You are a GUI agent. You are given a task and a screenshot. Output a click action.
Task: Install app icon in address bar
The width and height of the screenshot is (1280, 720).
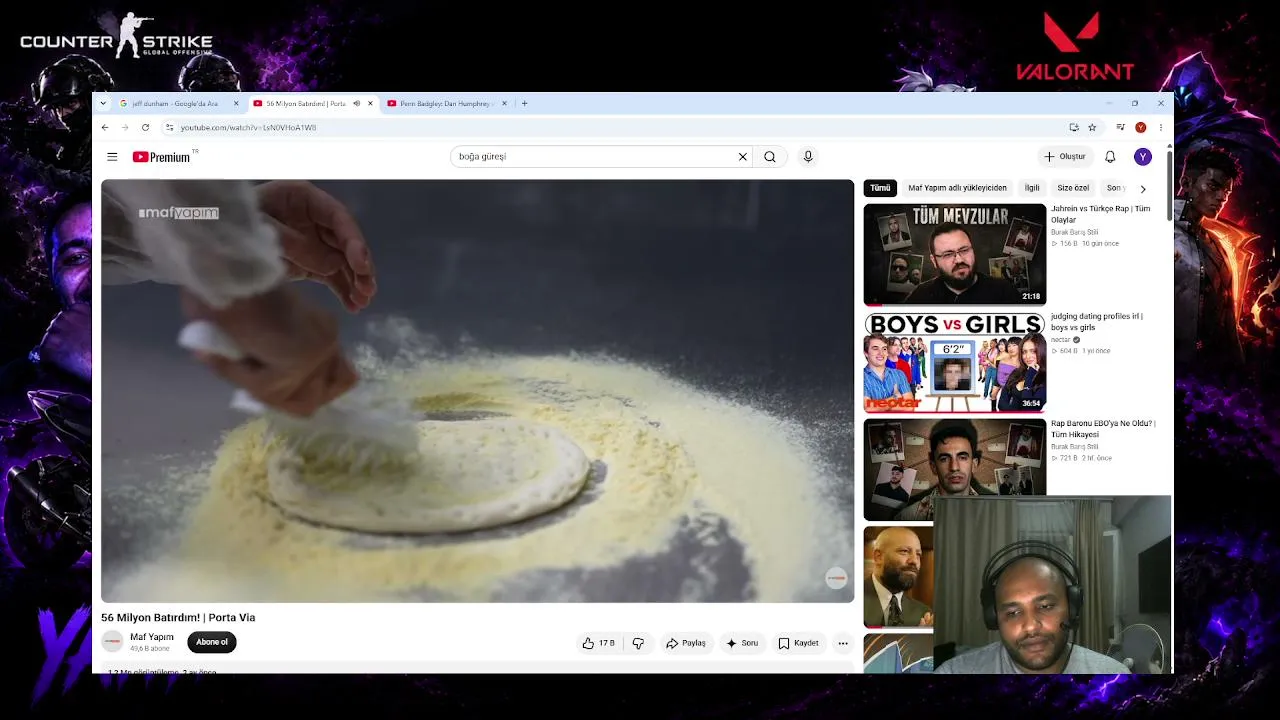1074,128
